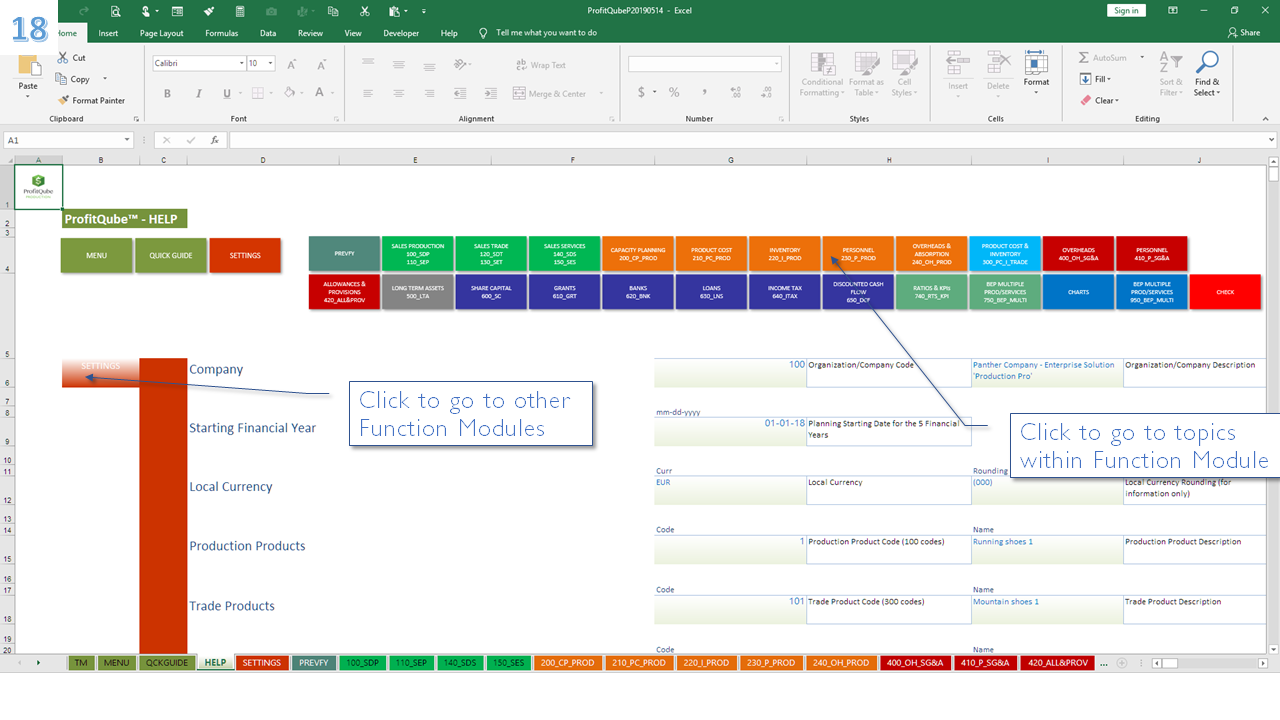Image resolution: width=1280 pixels, height=720 pixels.
Task: Select the QCKGUIDE sheet tab
Action: [x=166, y=663]
